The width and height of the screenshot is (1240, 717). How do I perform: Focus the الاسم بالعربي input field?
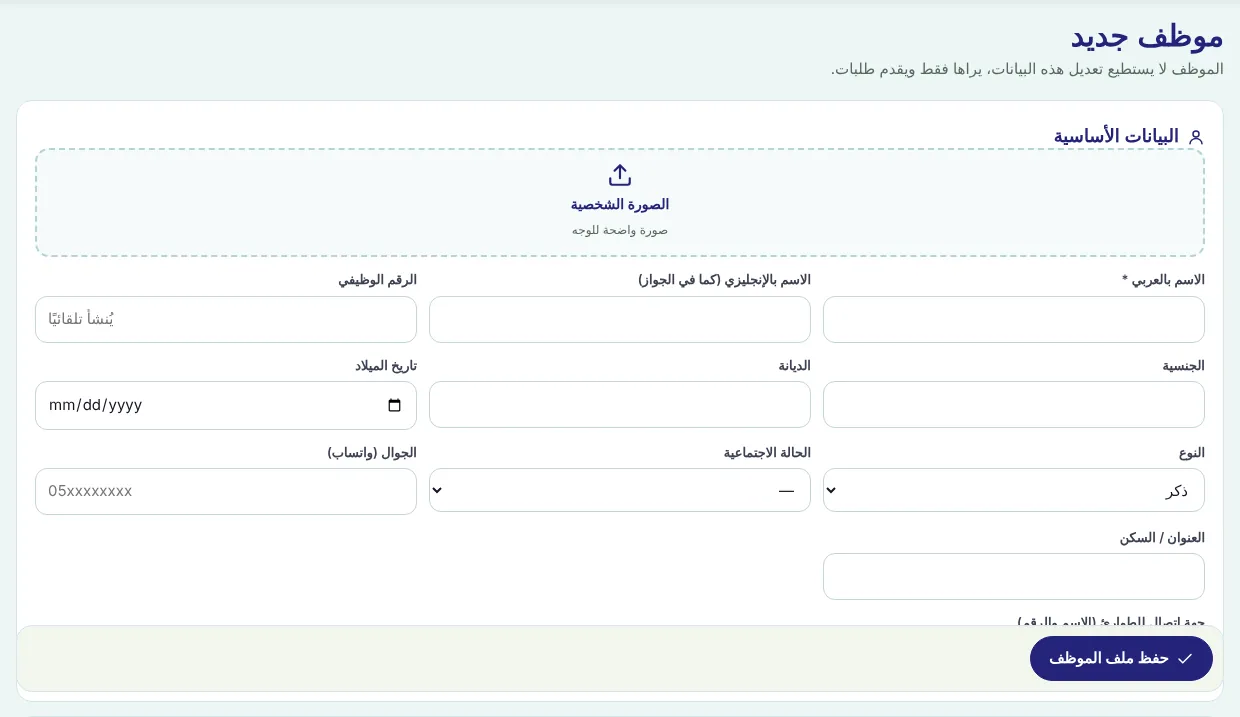coord(1013,319)
